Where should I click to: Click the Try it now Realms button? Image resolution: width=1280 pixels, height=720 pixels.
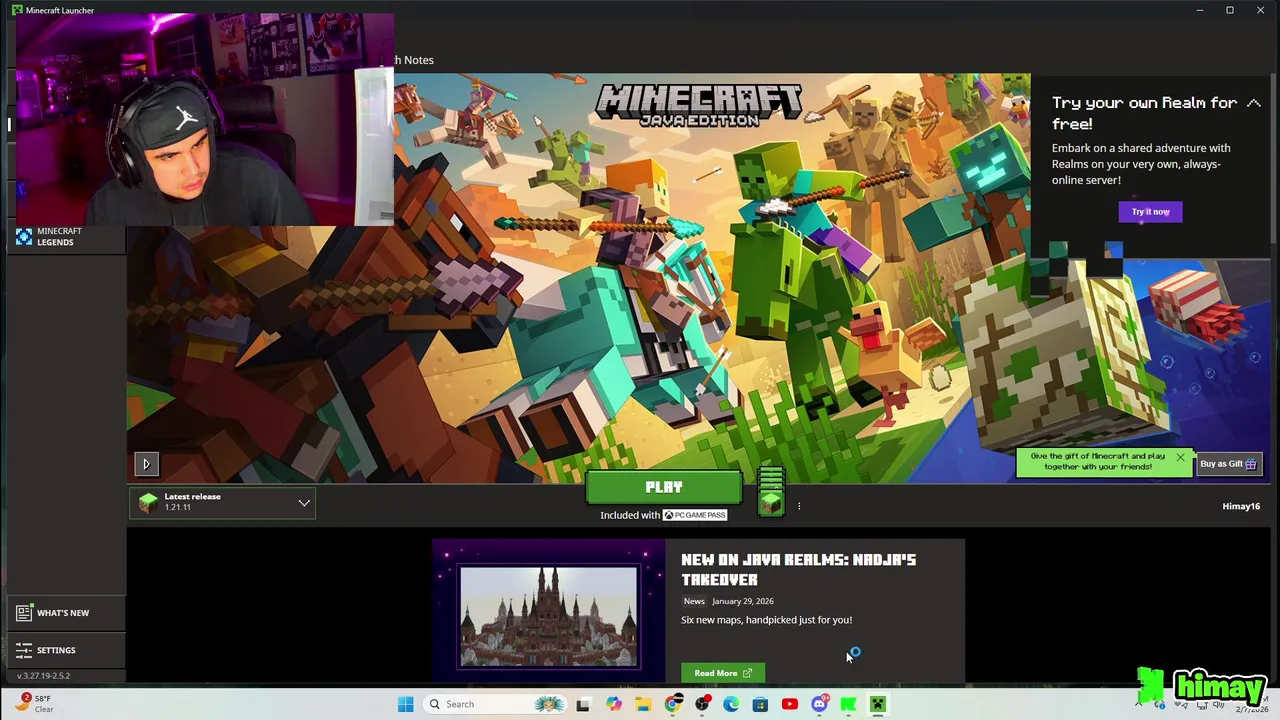point(1150,212)
